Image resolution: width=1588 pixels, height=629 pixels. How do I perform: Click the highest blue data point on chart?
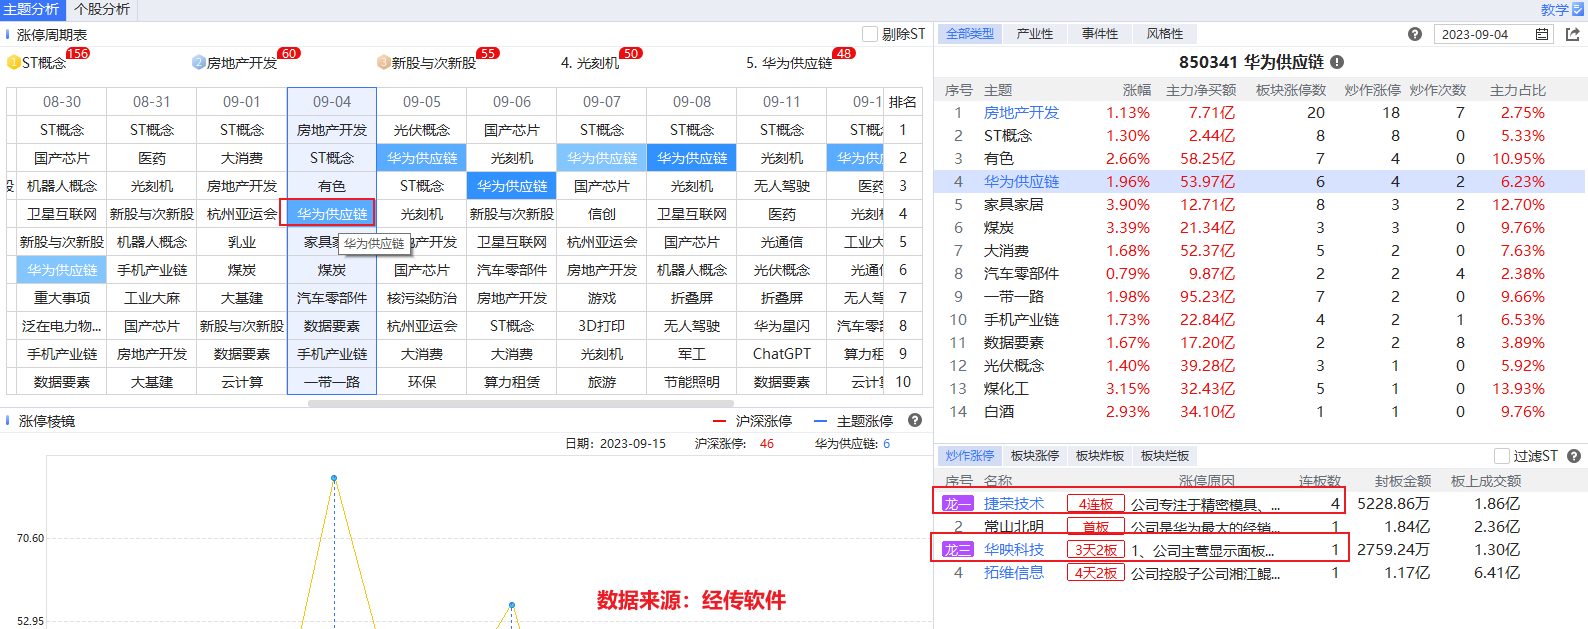click(x=334, y=478)
